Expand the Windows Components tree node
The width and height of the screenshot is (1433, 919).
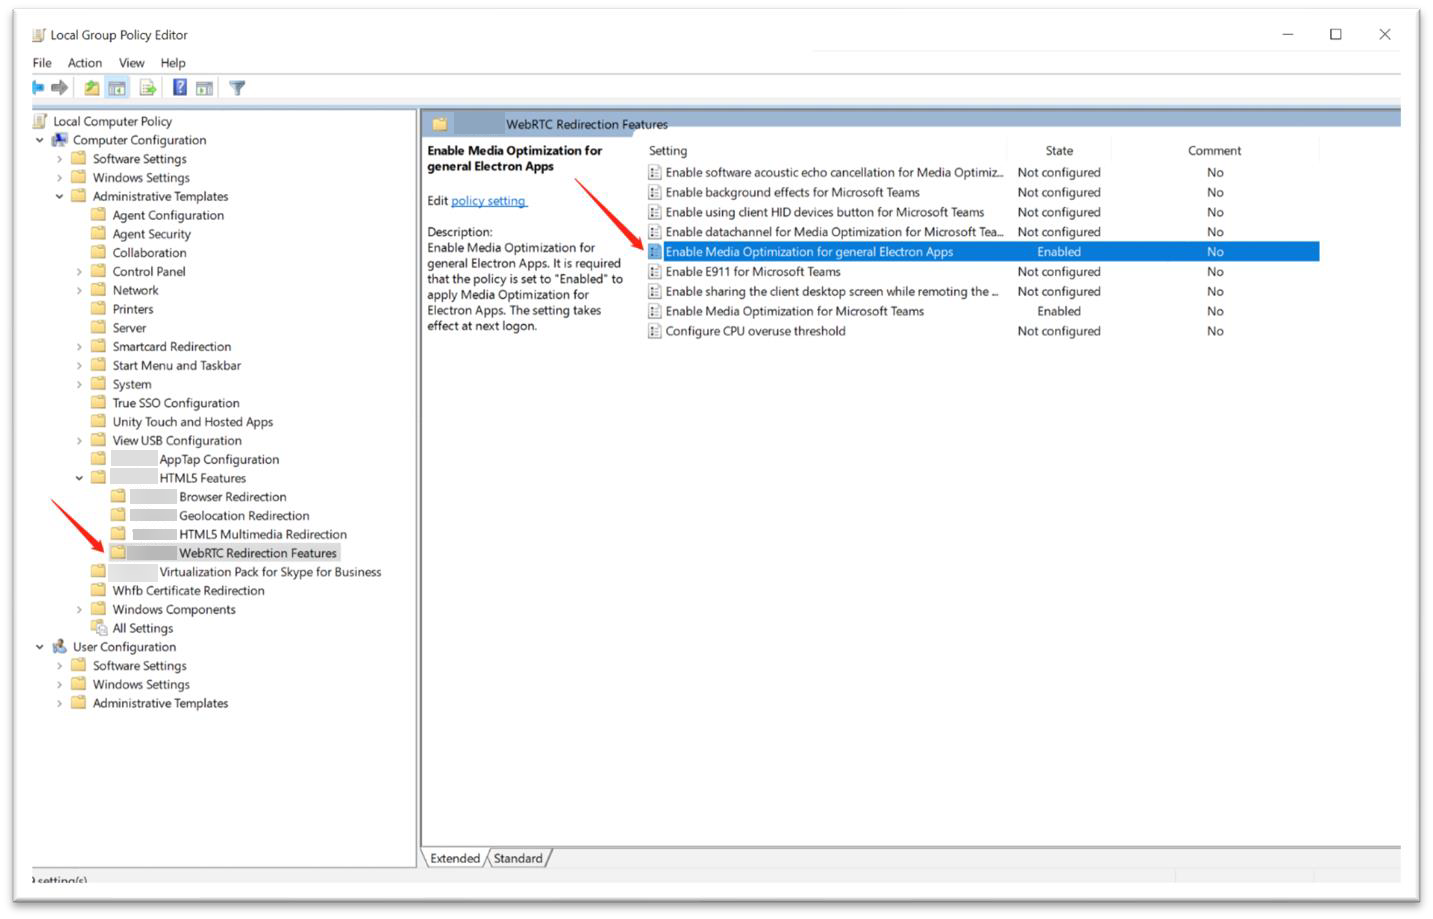[x=79, y=610]
